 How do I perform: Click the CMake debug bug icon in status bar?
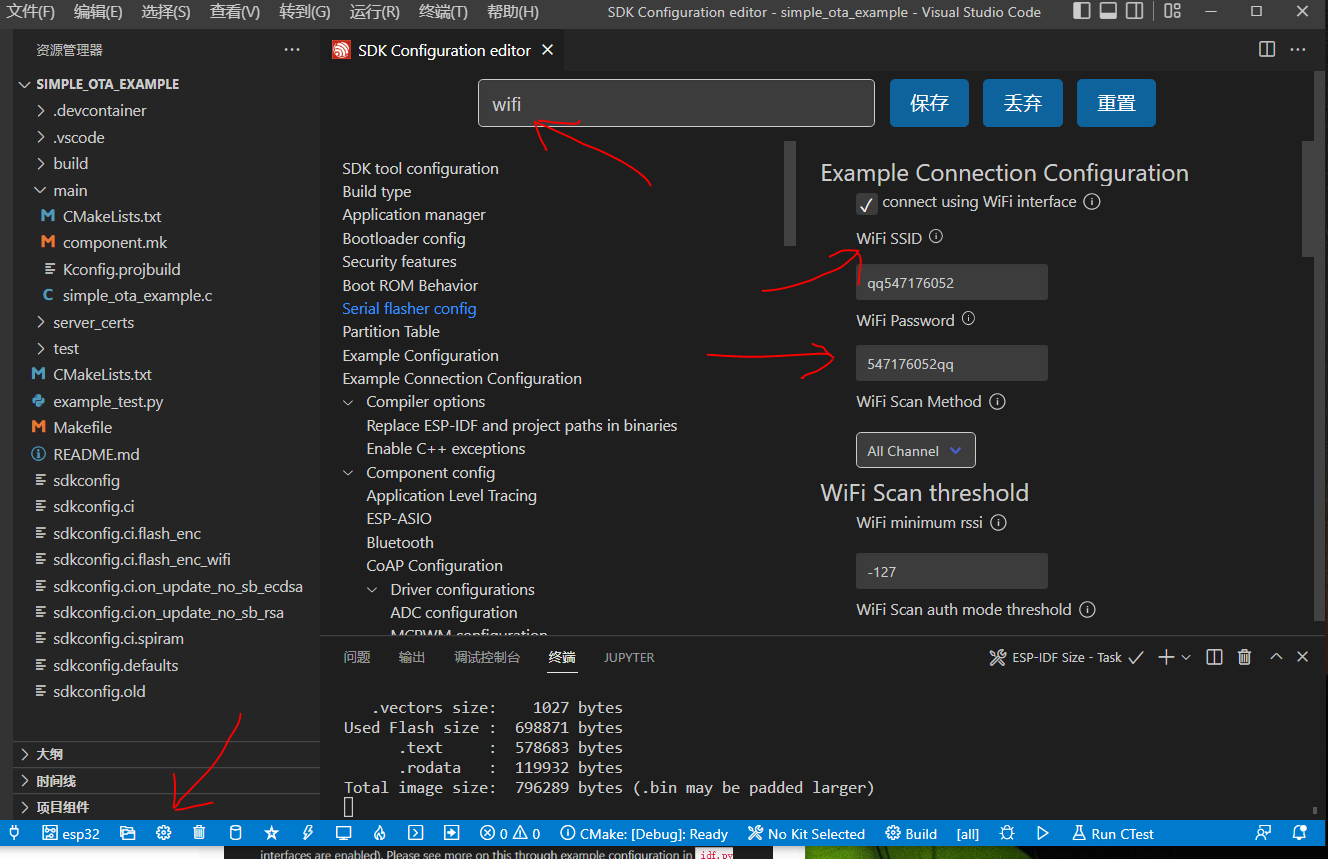pyautogui.click(x=1007, y=833)
